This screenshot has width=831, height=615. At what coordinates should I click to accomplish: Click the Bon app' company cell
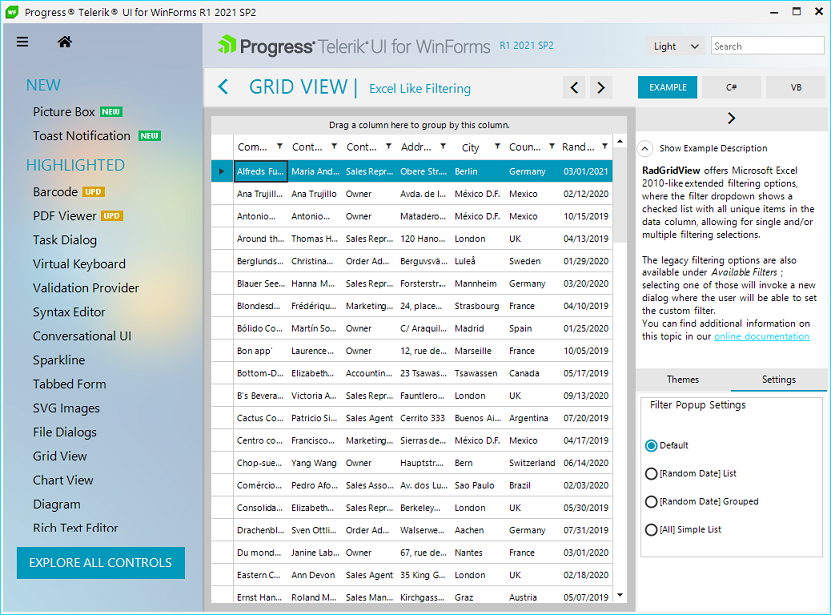click(261, 351)
